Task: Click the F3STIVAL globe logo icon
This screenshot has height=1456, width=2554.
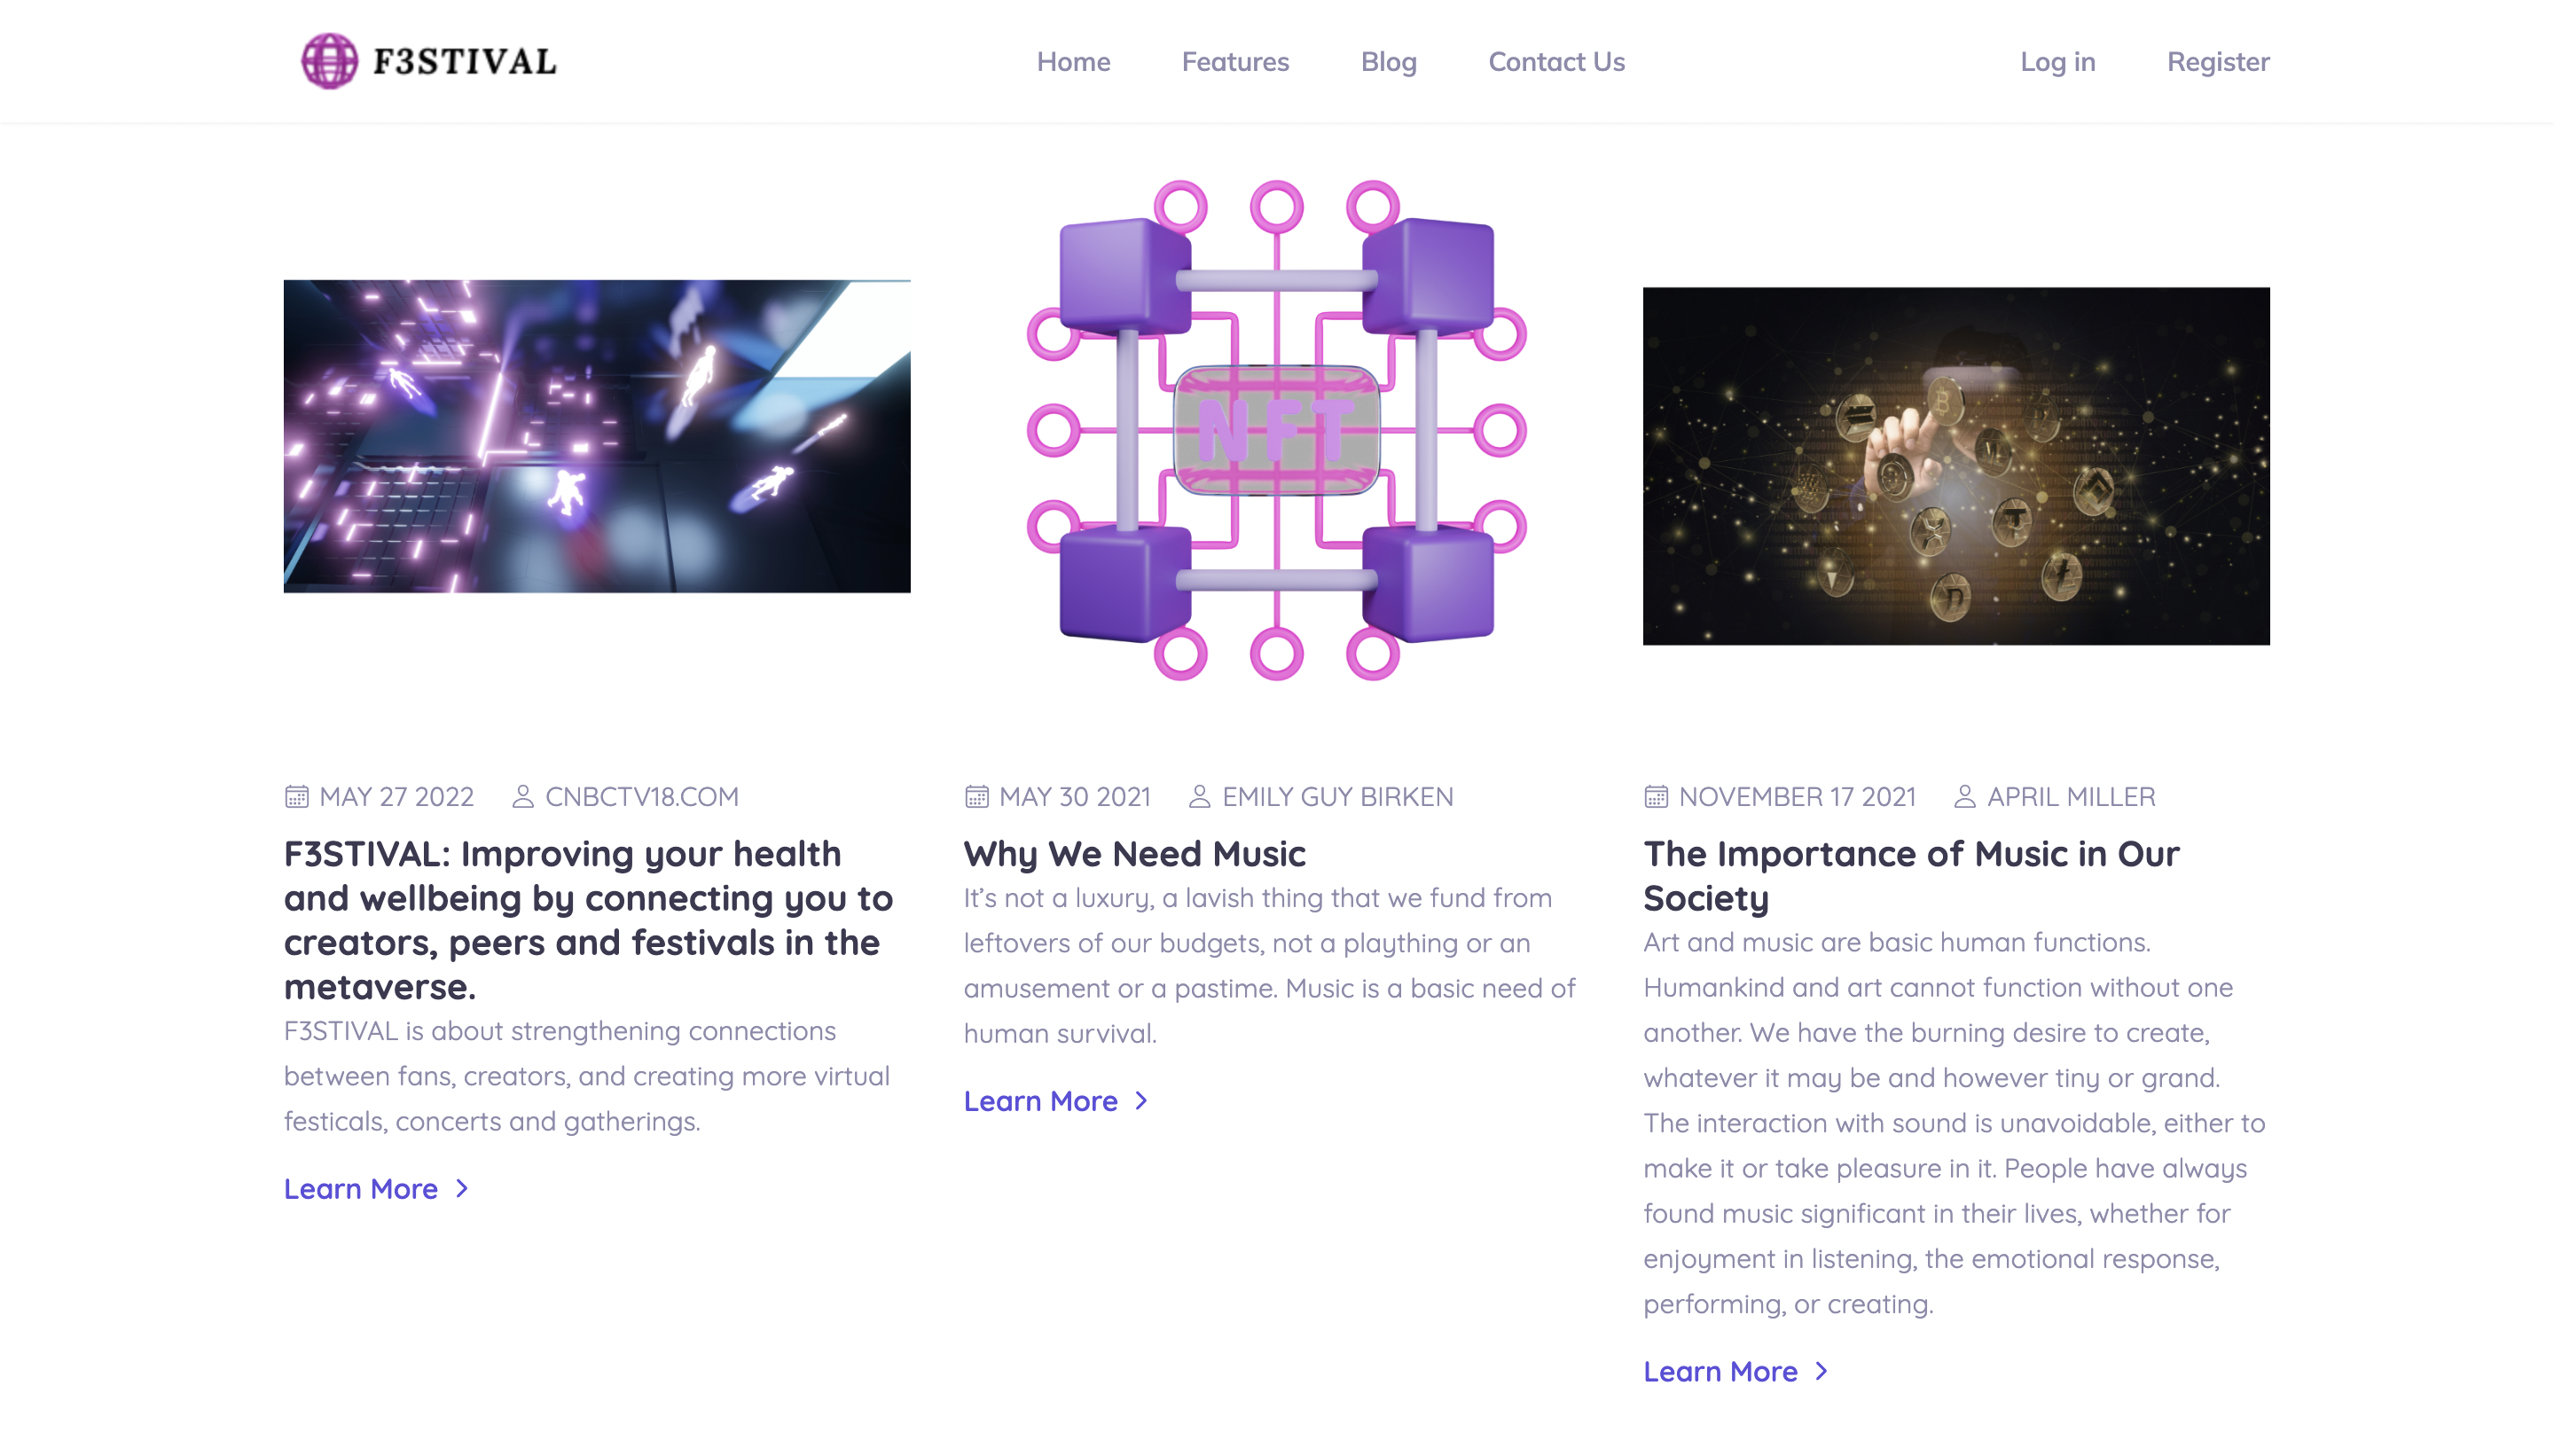Action: coord(329,61)
